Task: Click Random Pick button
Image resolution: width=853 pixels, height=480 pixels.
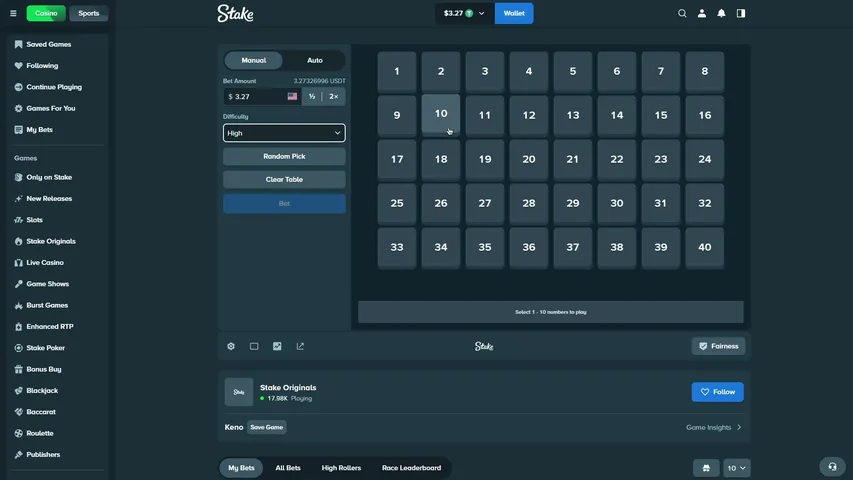Action: 284,156
